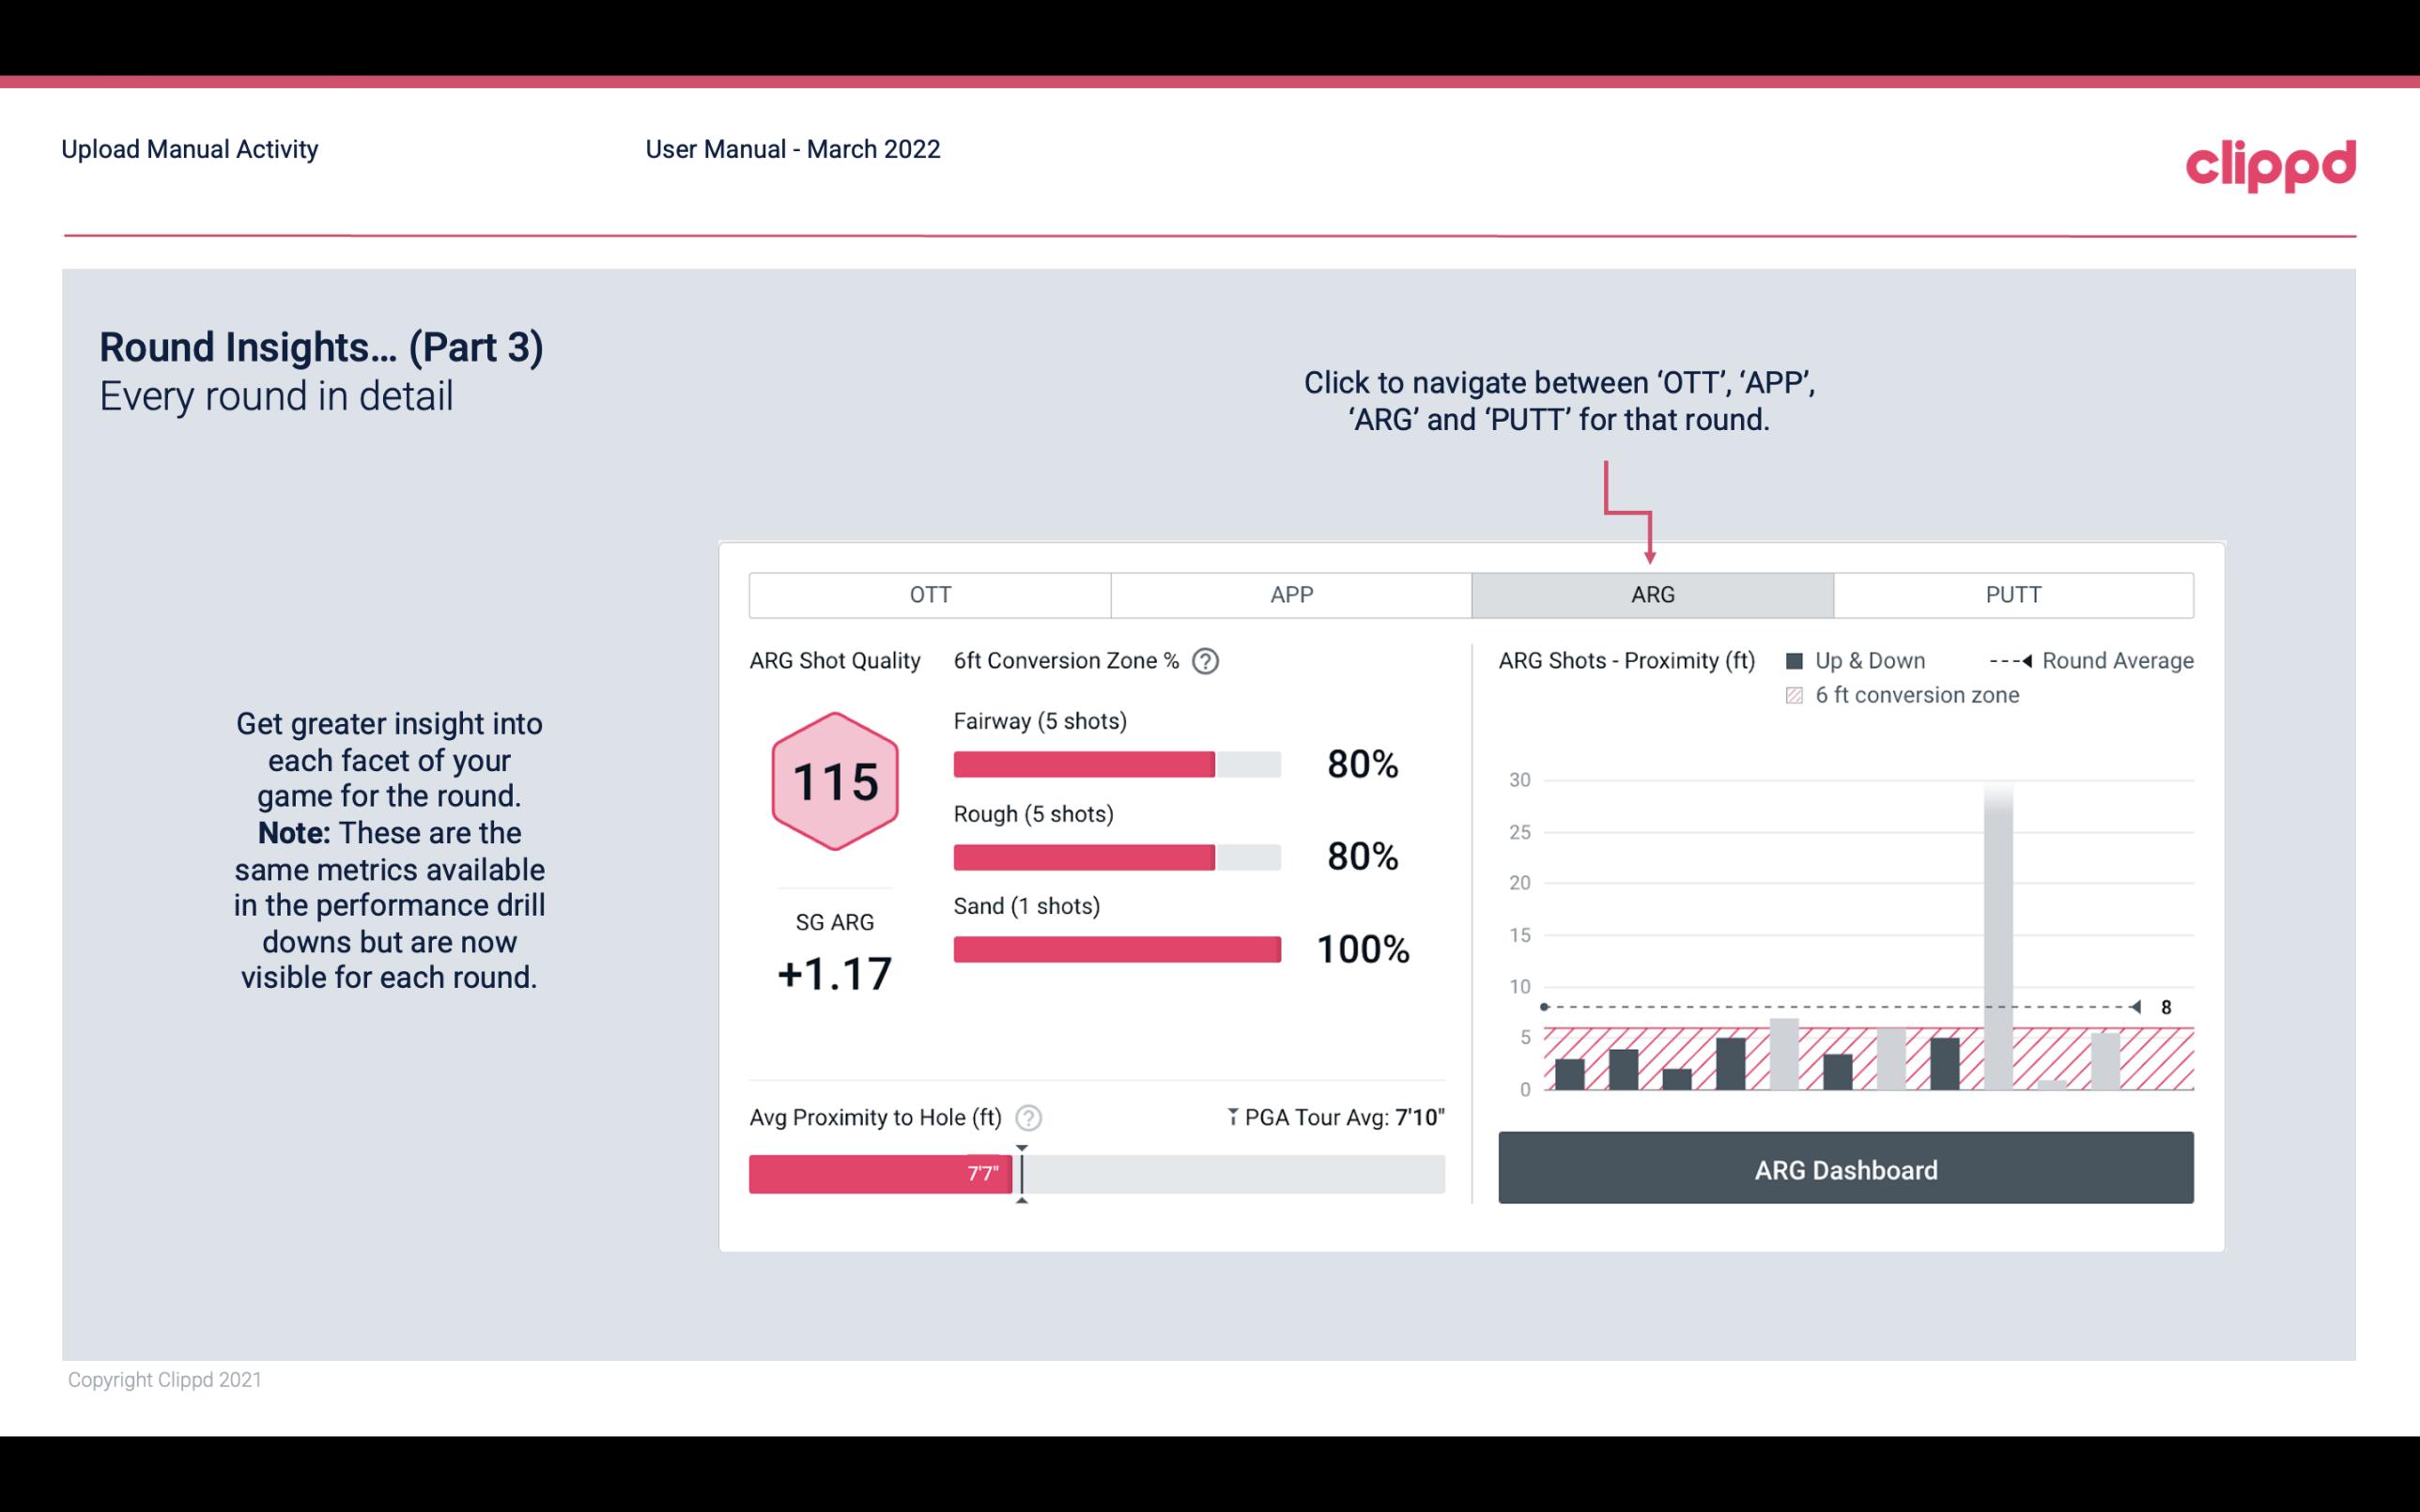Click the ARG tab to view stats
Viewport: 2420px width, 1512px height.
tap(1651, 594)
